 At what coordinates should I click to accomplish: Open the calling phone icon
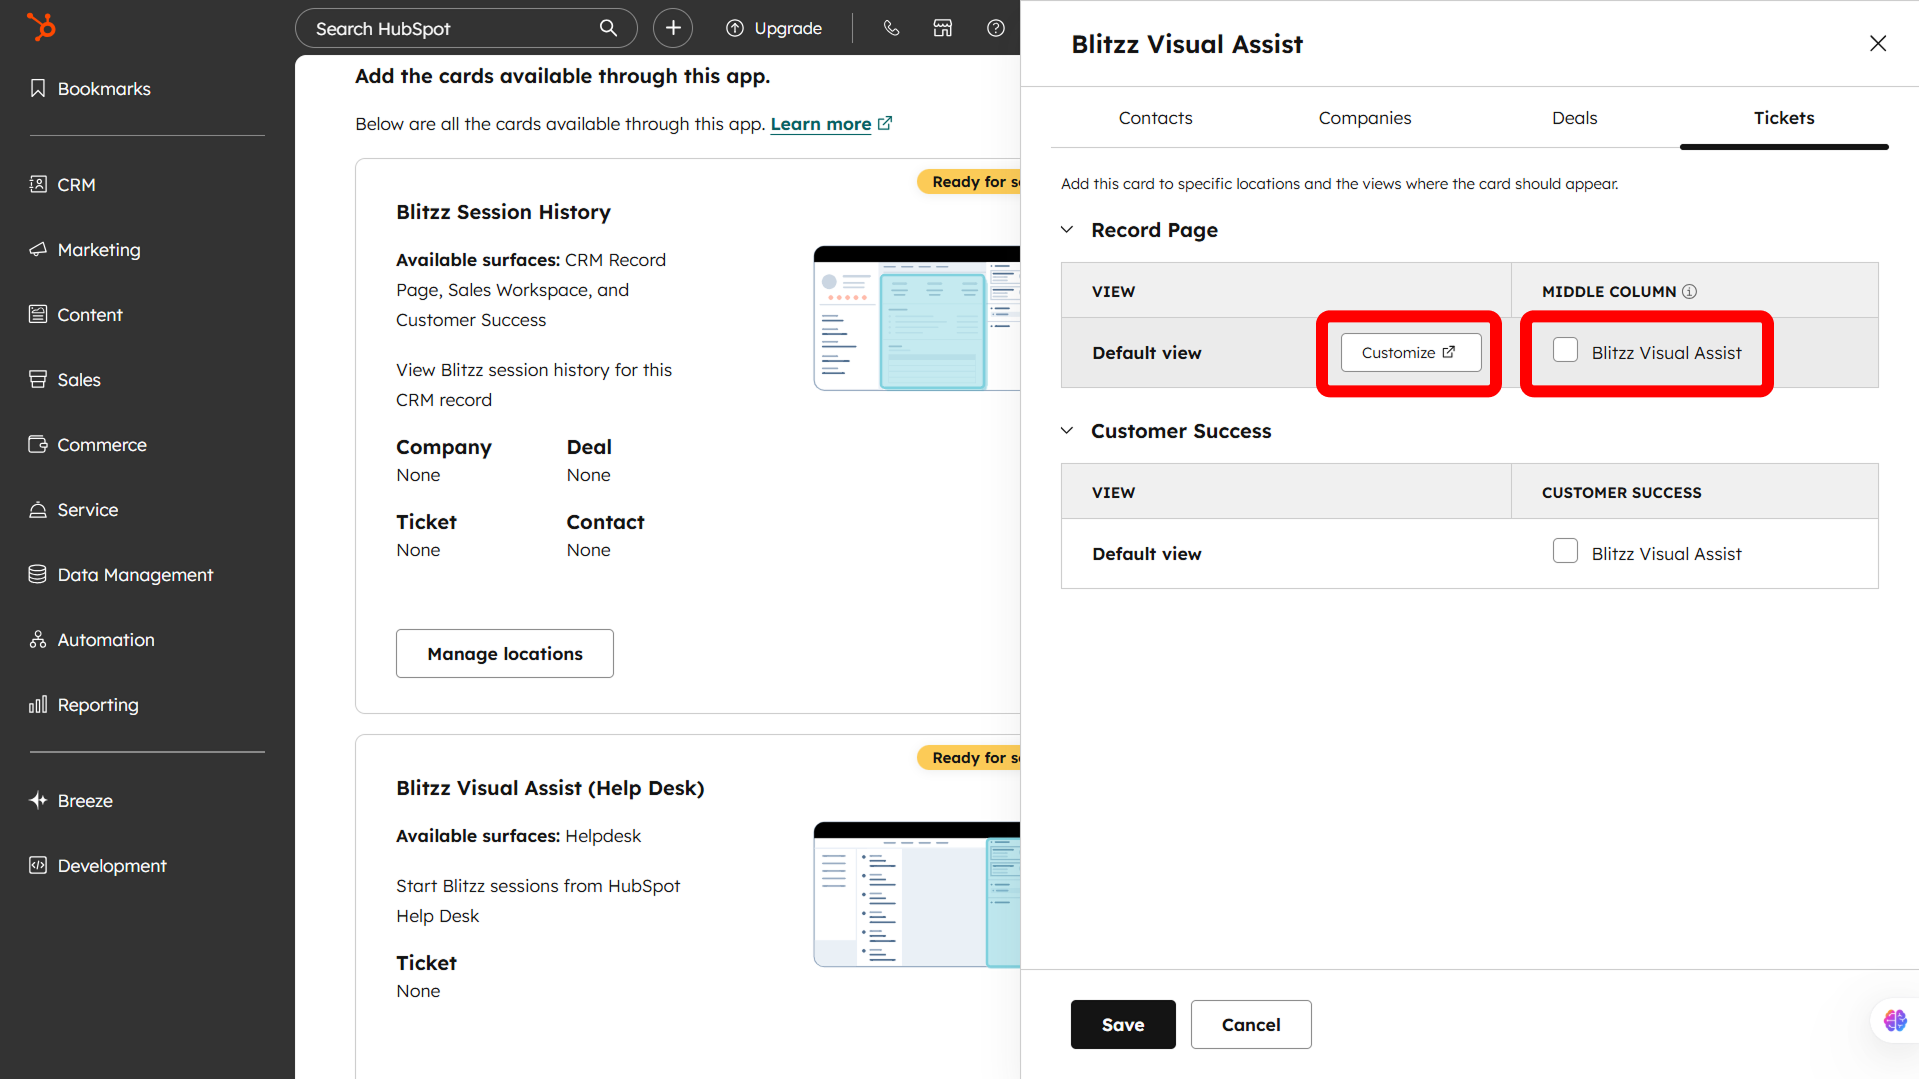891,28
